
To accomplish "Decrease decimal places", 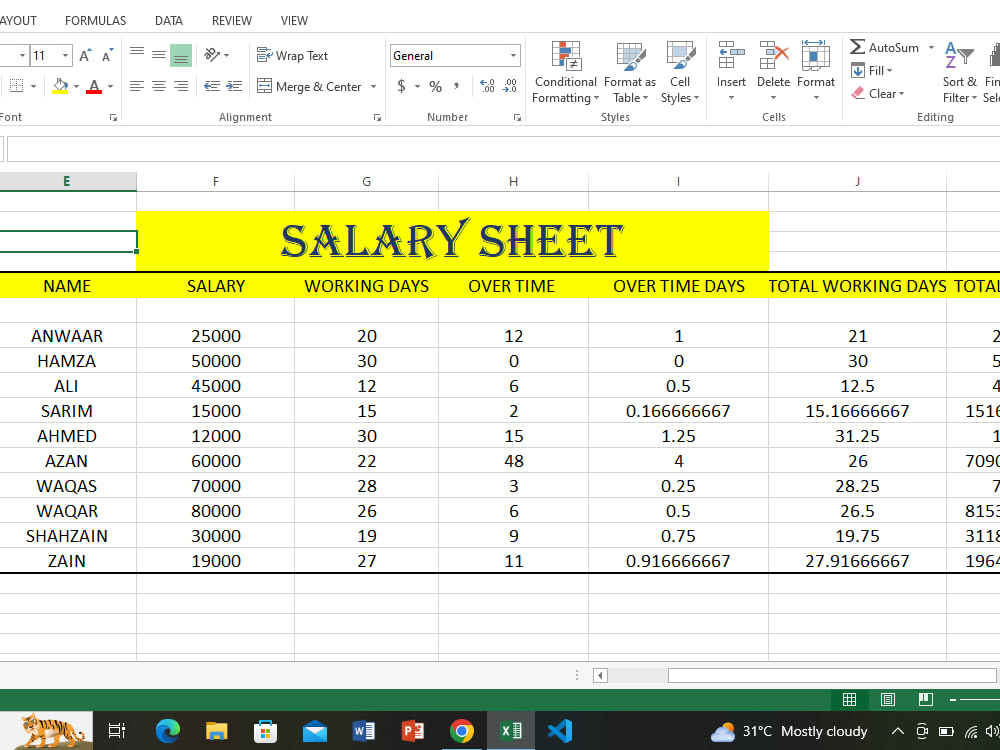I will [510, 86].
